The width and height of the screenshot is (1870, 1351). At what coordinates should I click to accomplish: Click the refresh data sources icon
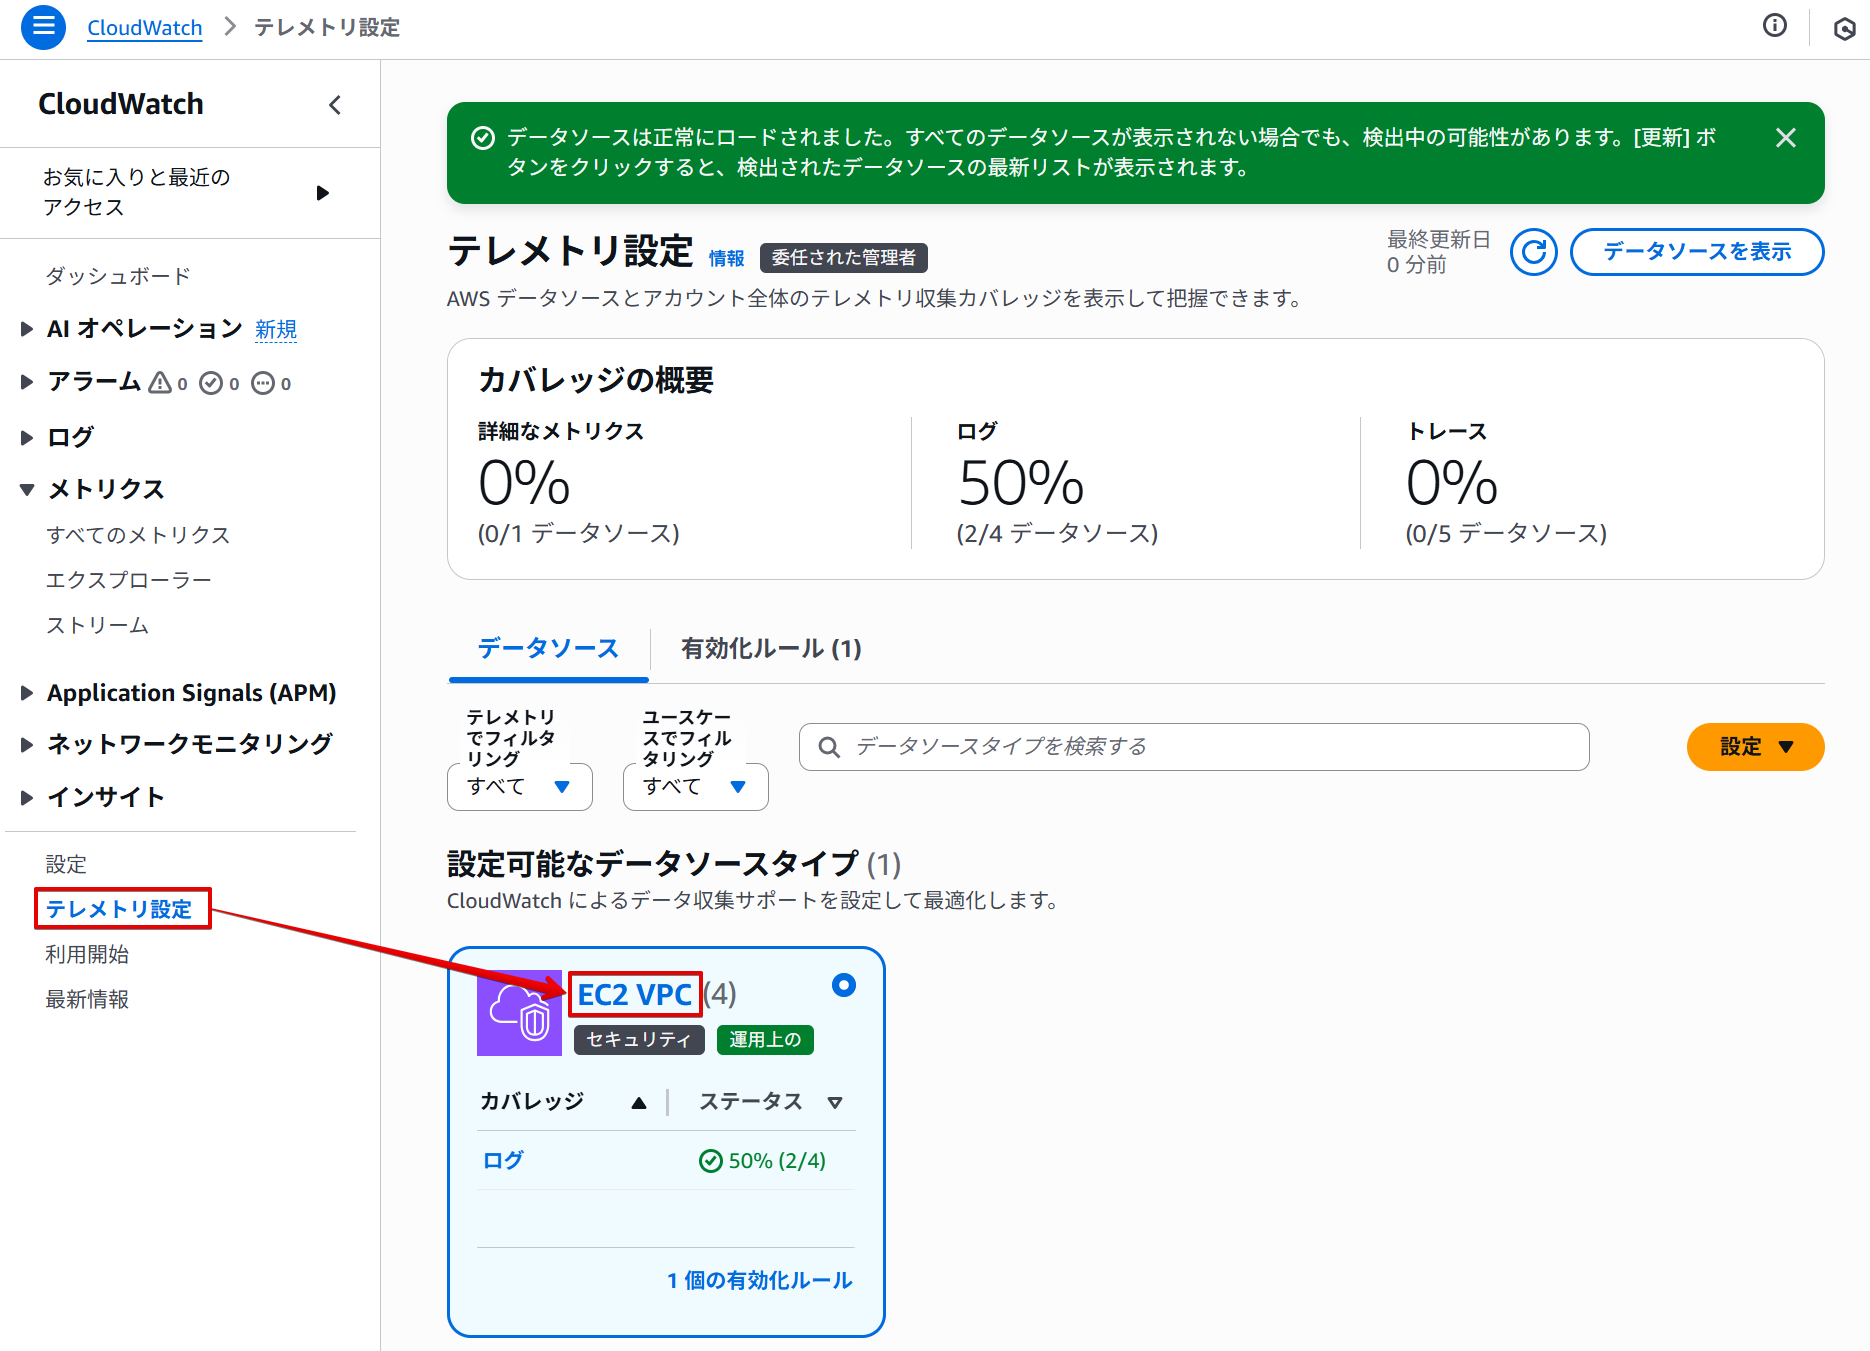(x=1533, y=252)
